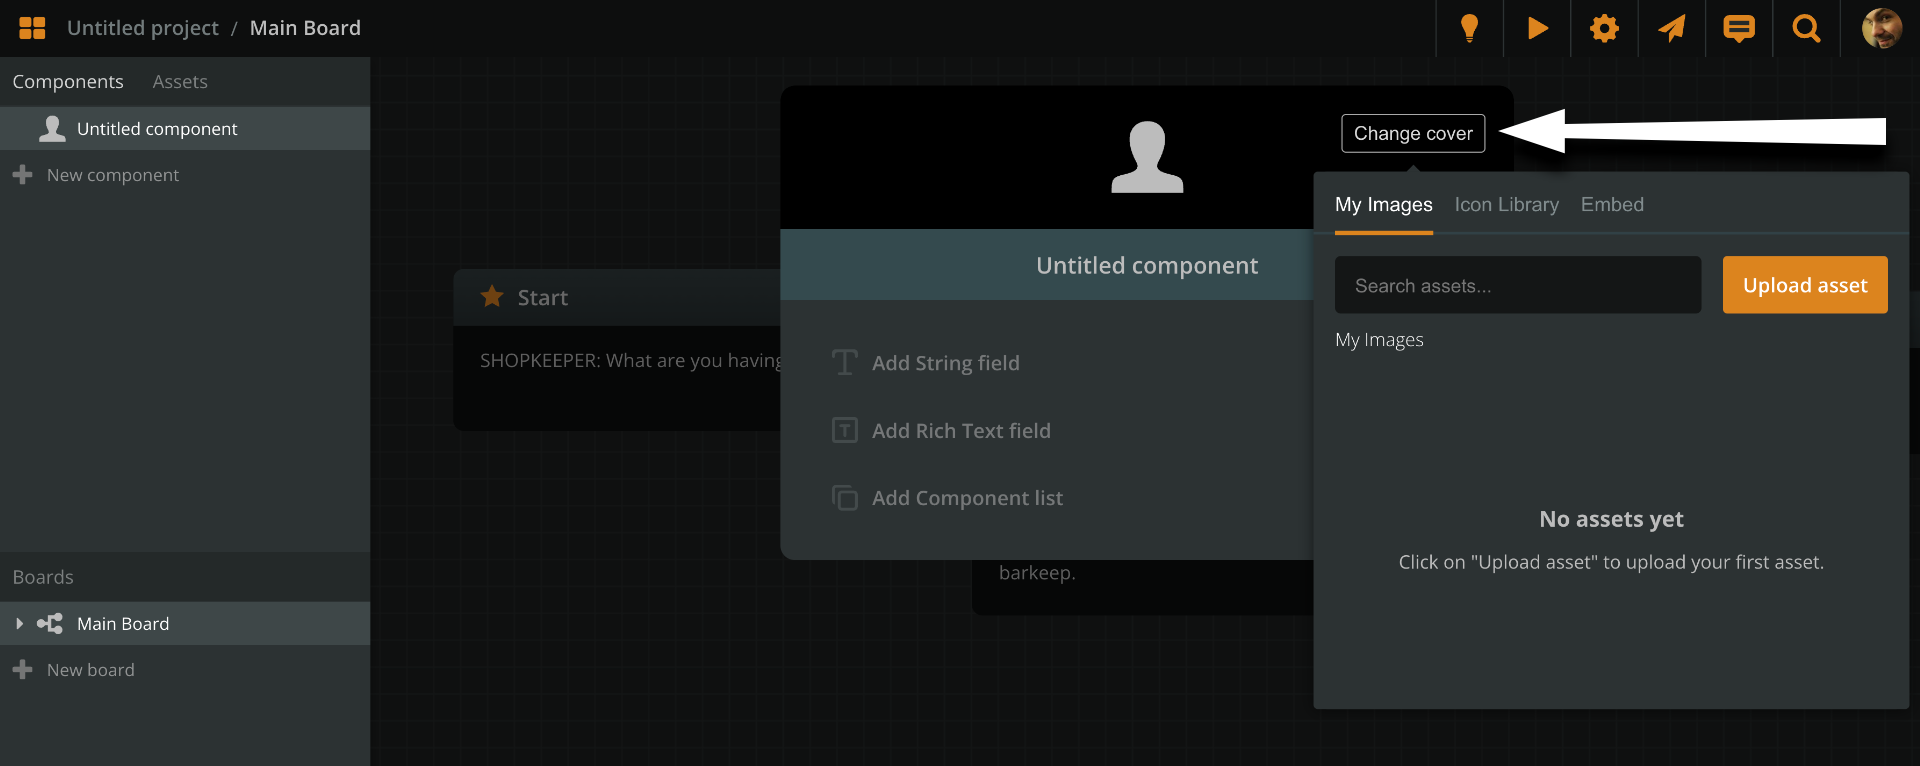Open the comments speech bubble icon
The height and width of the screenshot is (766, 1920).
tap(1739, 28)
